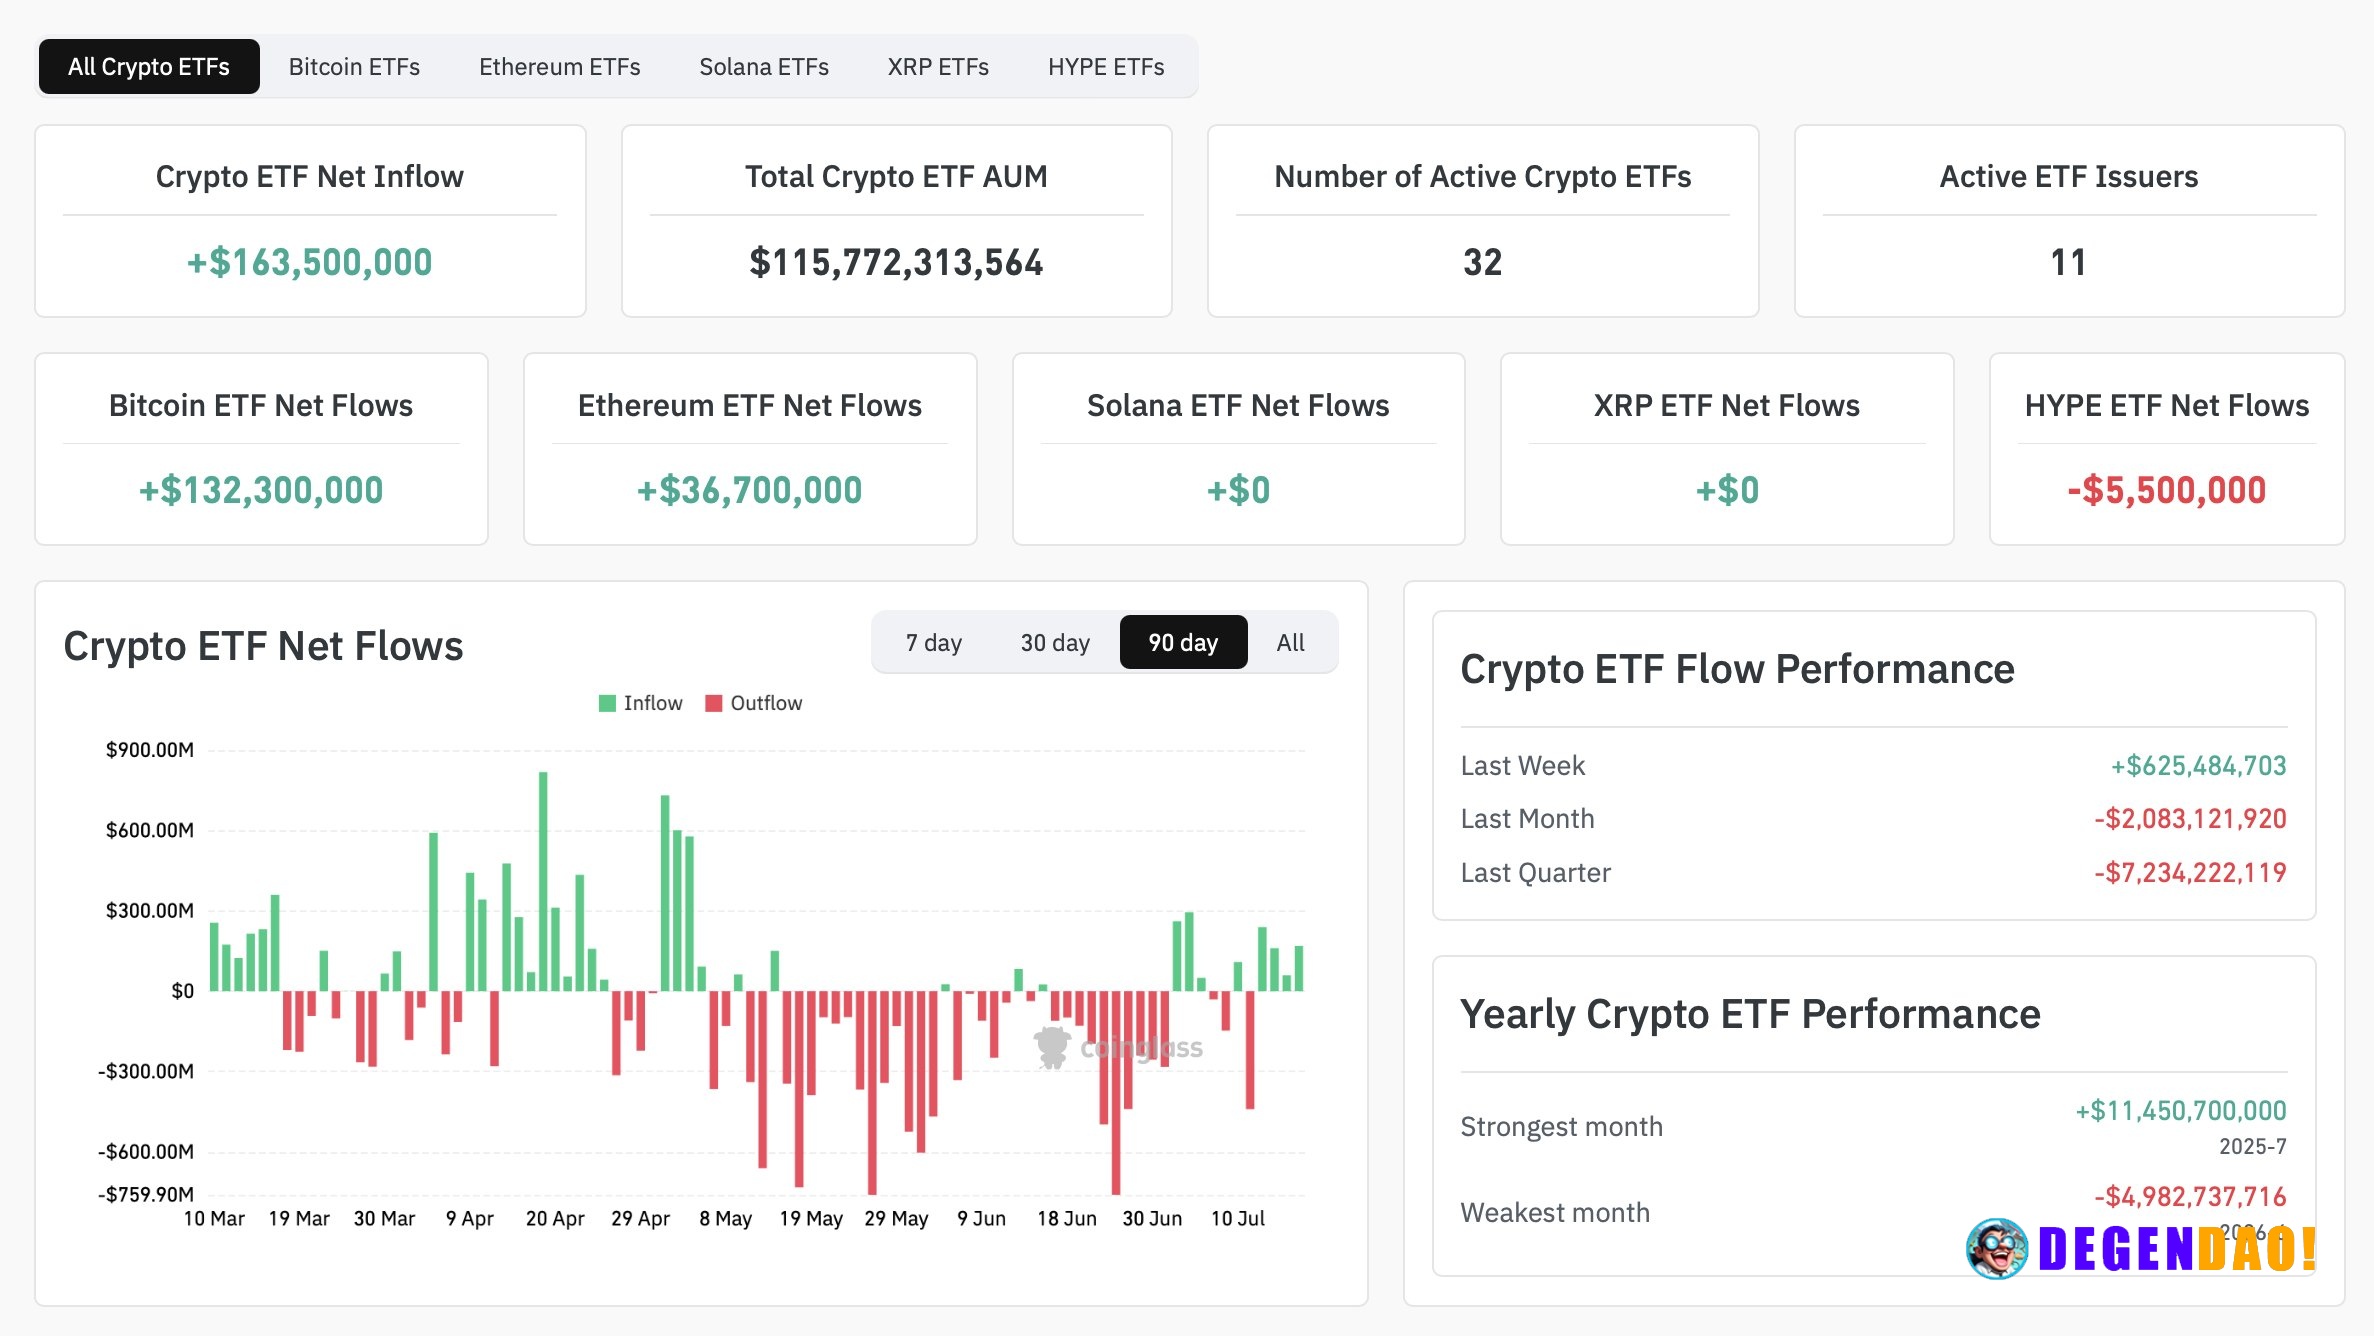This screenshot has width=2374, height=1336.
Task: Click the Number of Active Crypto ETFs value 32
Action: click(x=1482, y=263)
